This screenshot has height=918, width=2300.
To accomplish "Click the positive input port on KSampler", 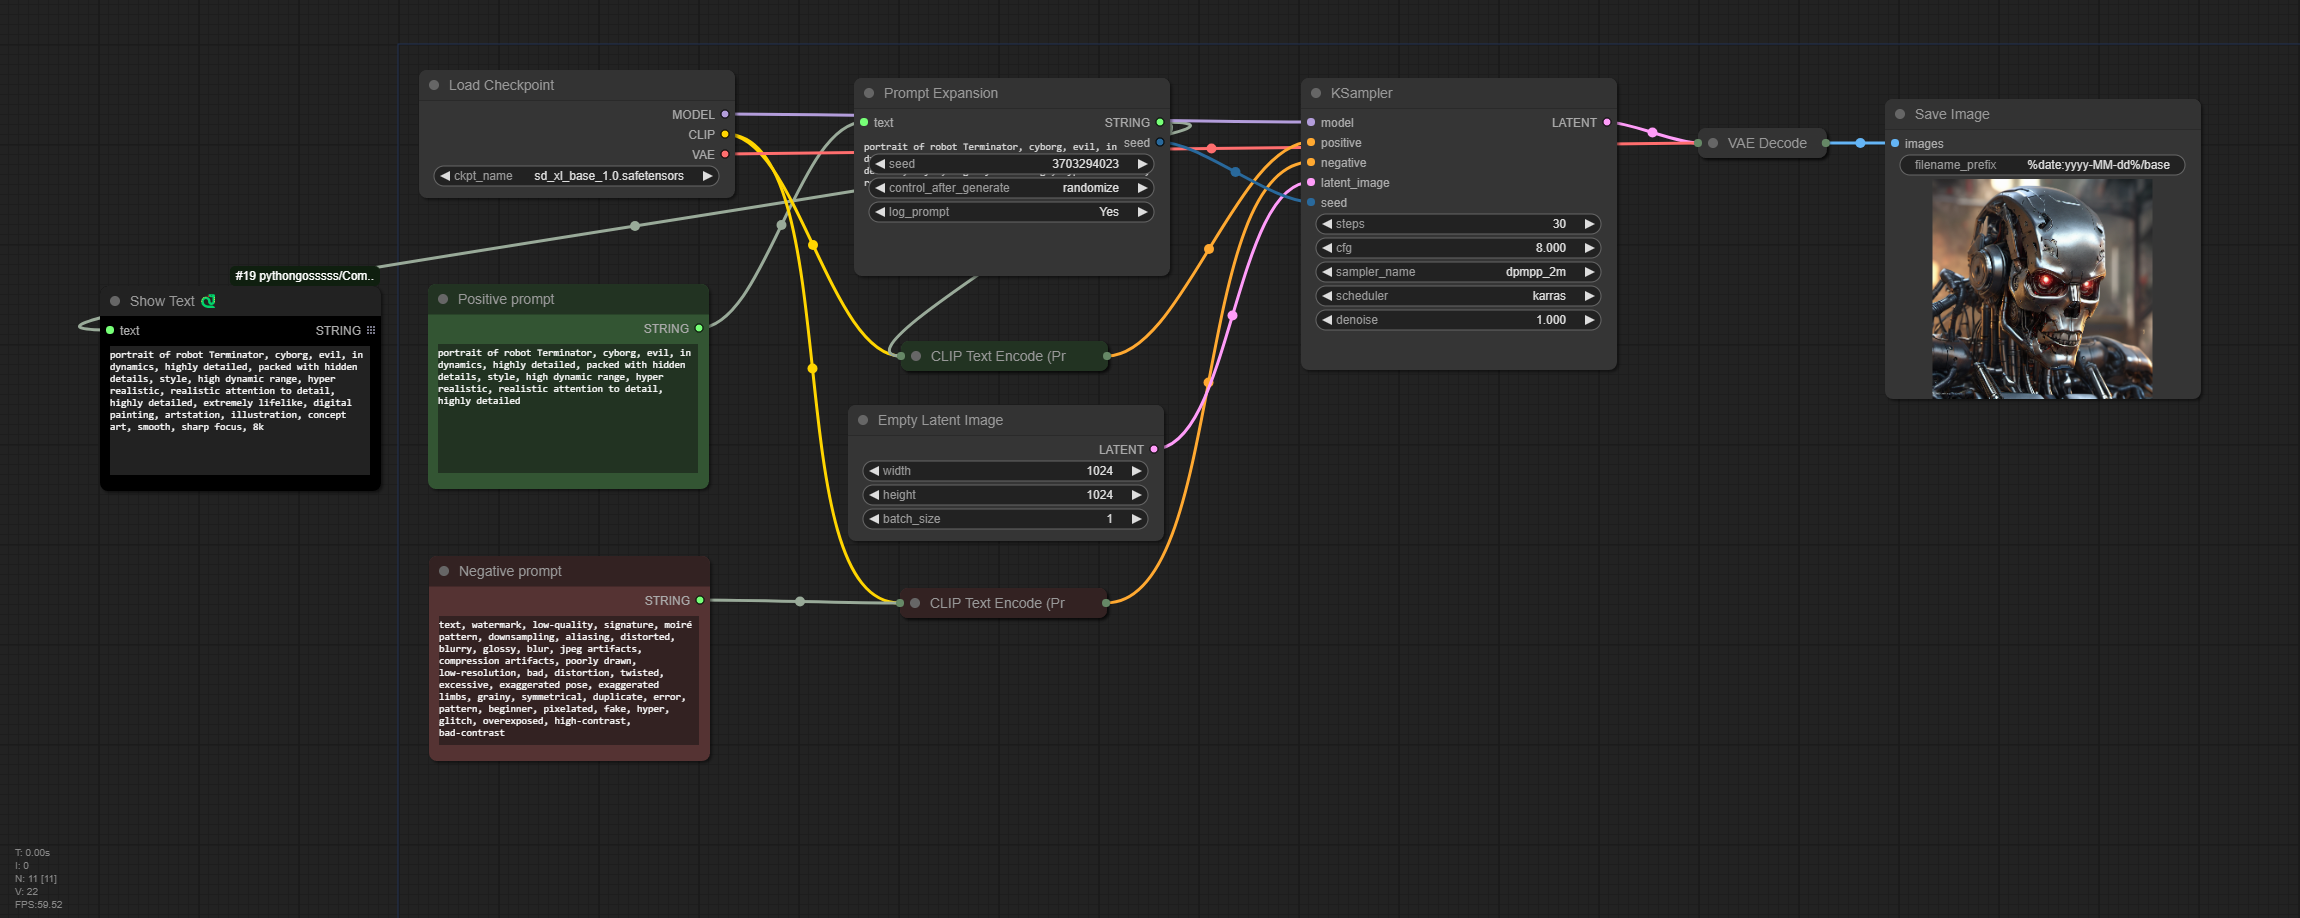I will pyautogui.click(x=1311, y=142).
